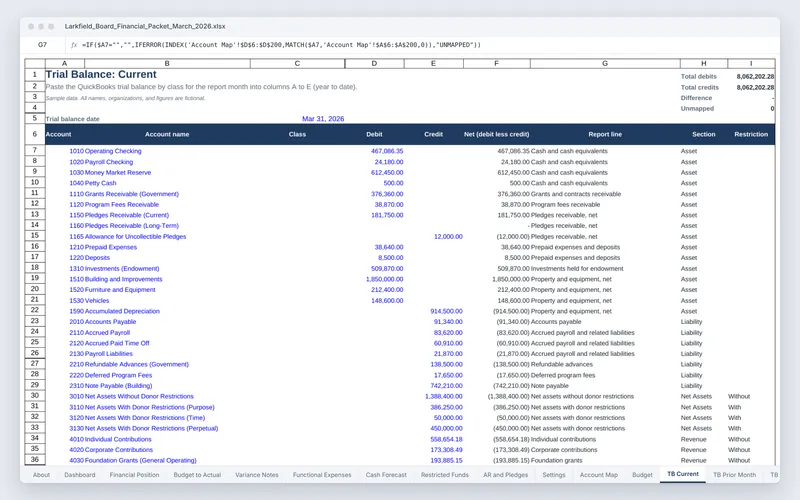Click the Report line column heading
The image size is (800, 500).
tap(605, 134)
